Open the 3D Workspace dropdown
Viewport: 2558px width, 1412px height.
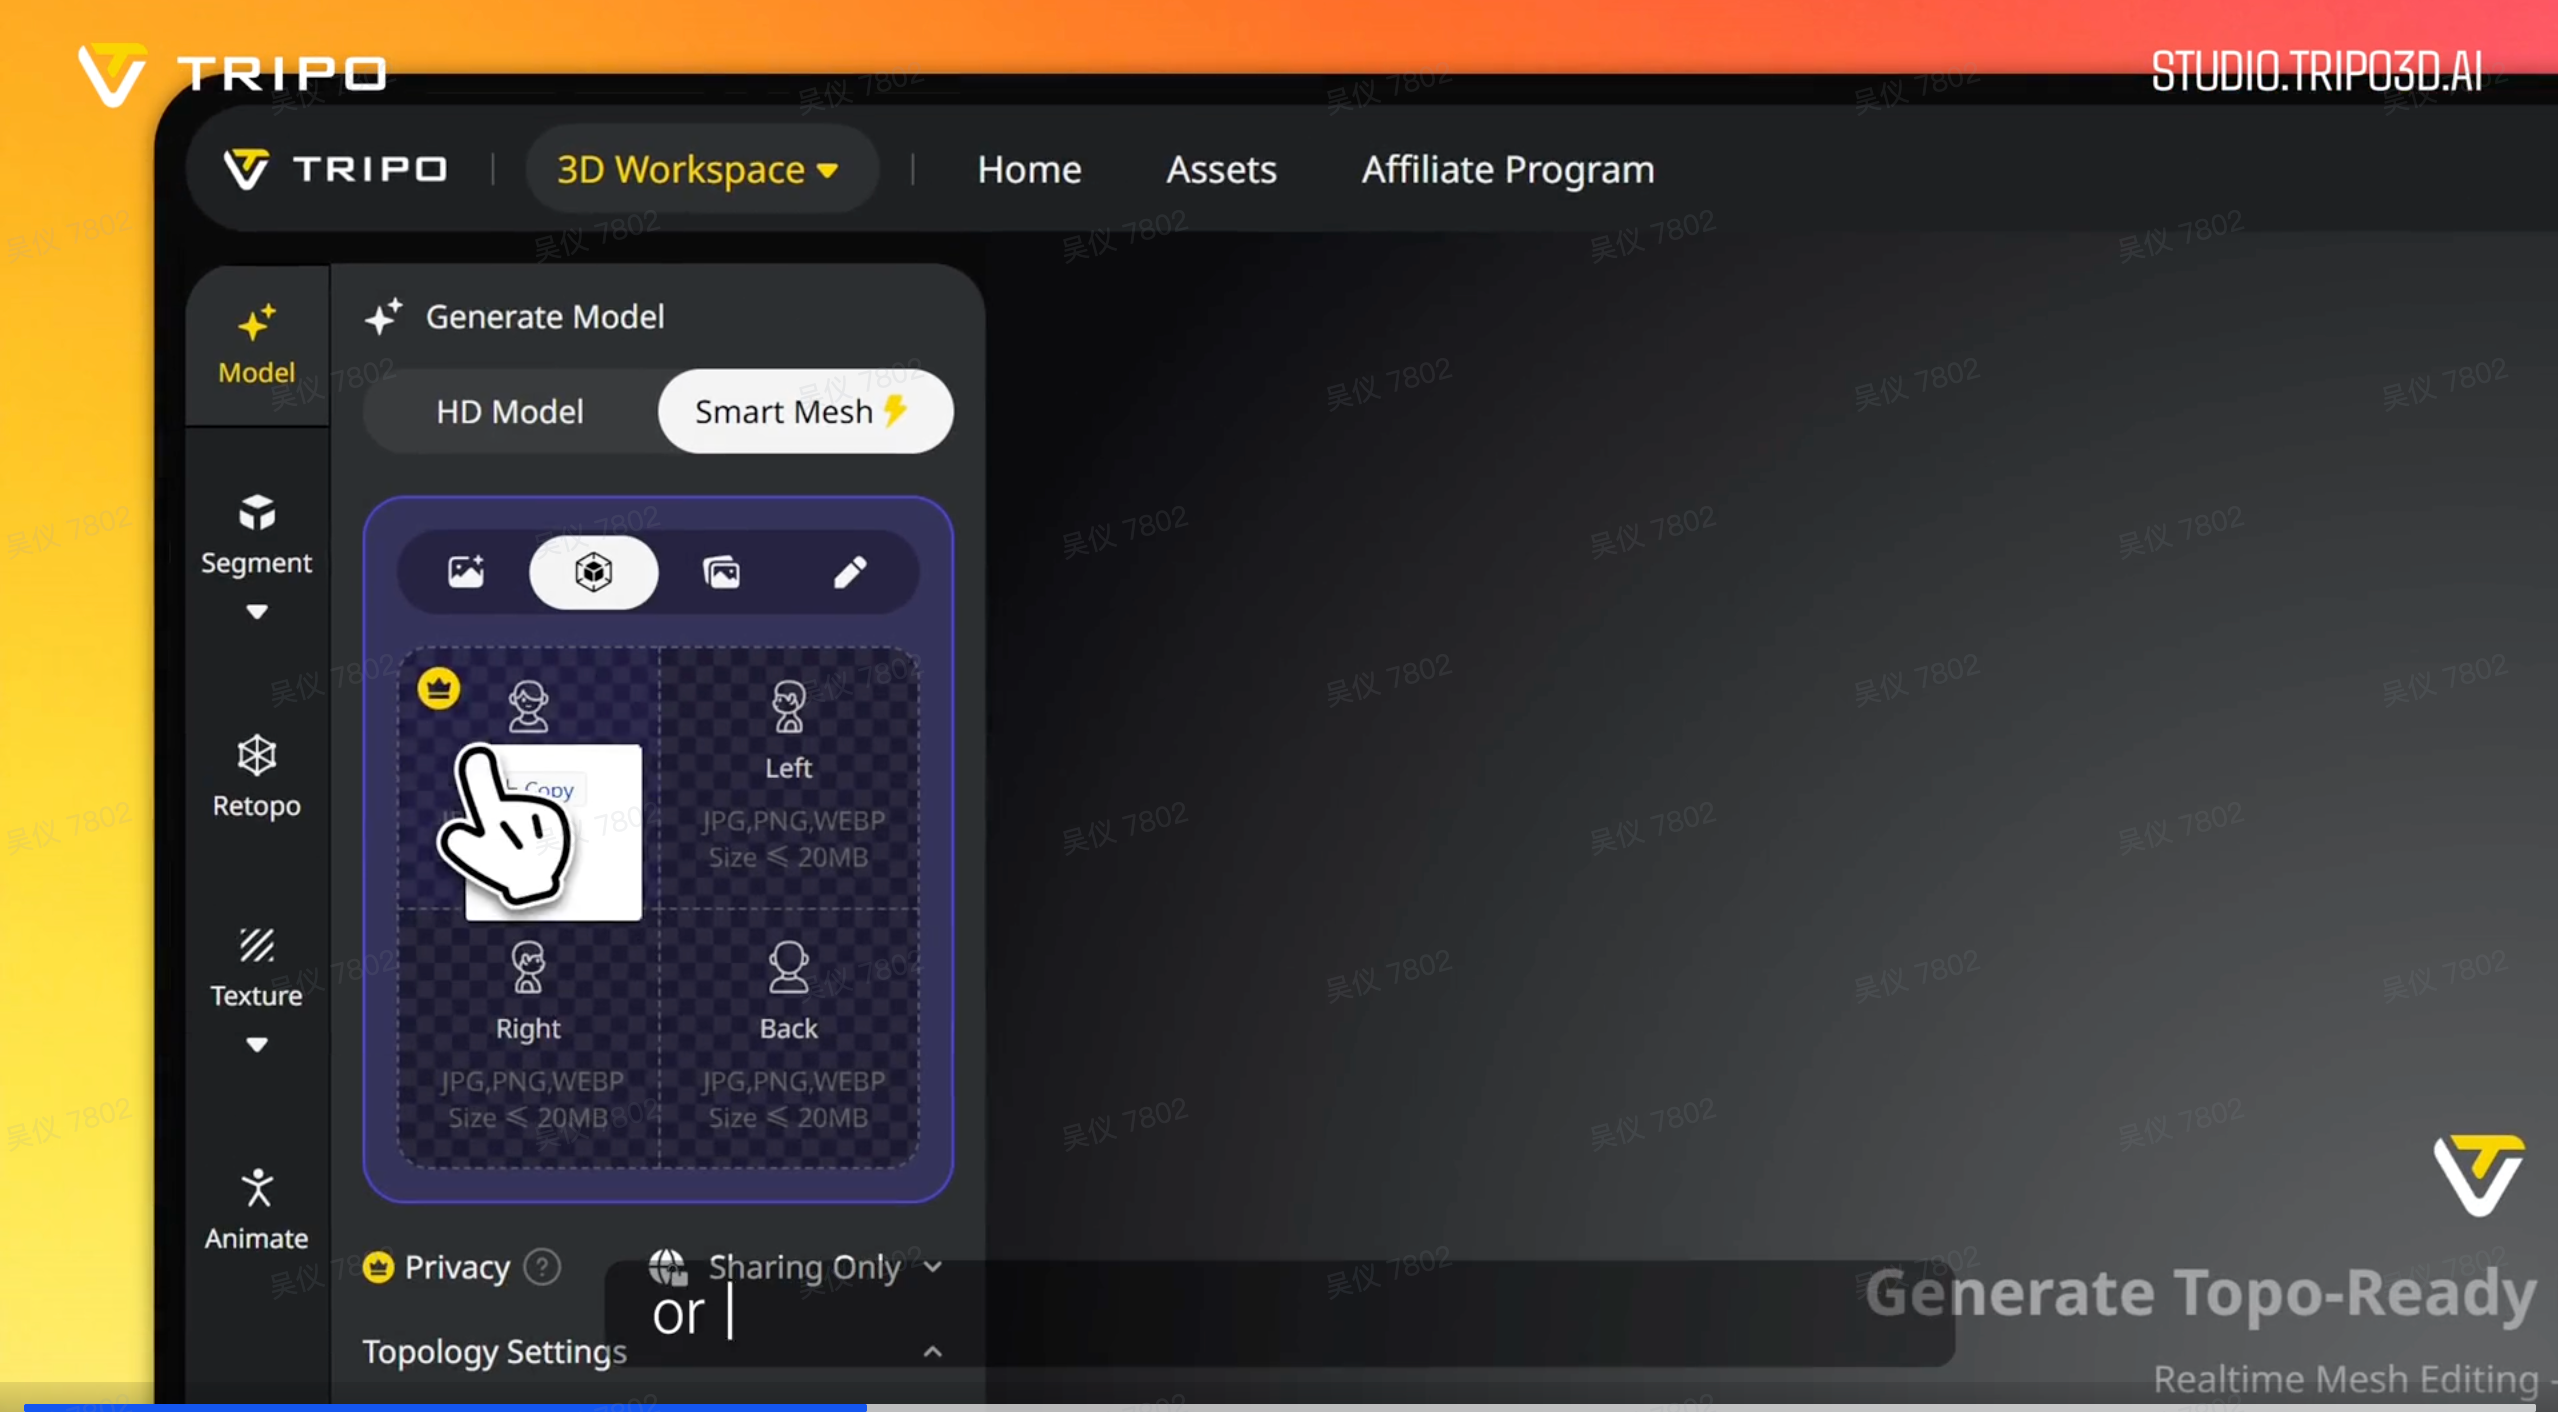click(700, 169)
